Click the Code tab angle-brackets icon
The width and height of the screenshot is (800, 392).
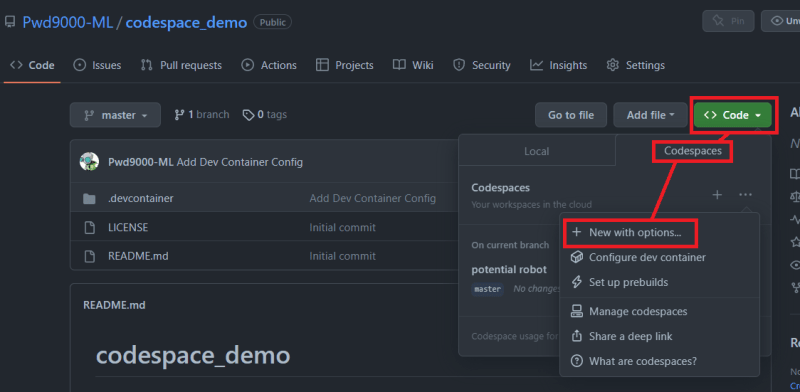coord(16,65)
